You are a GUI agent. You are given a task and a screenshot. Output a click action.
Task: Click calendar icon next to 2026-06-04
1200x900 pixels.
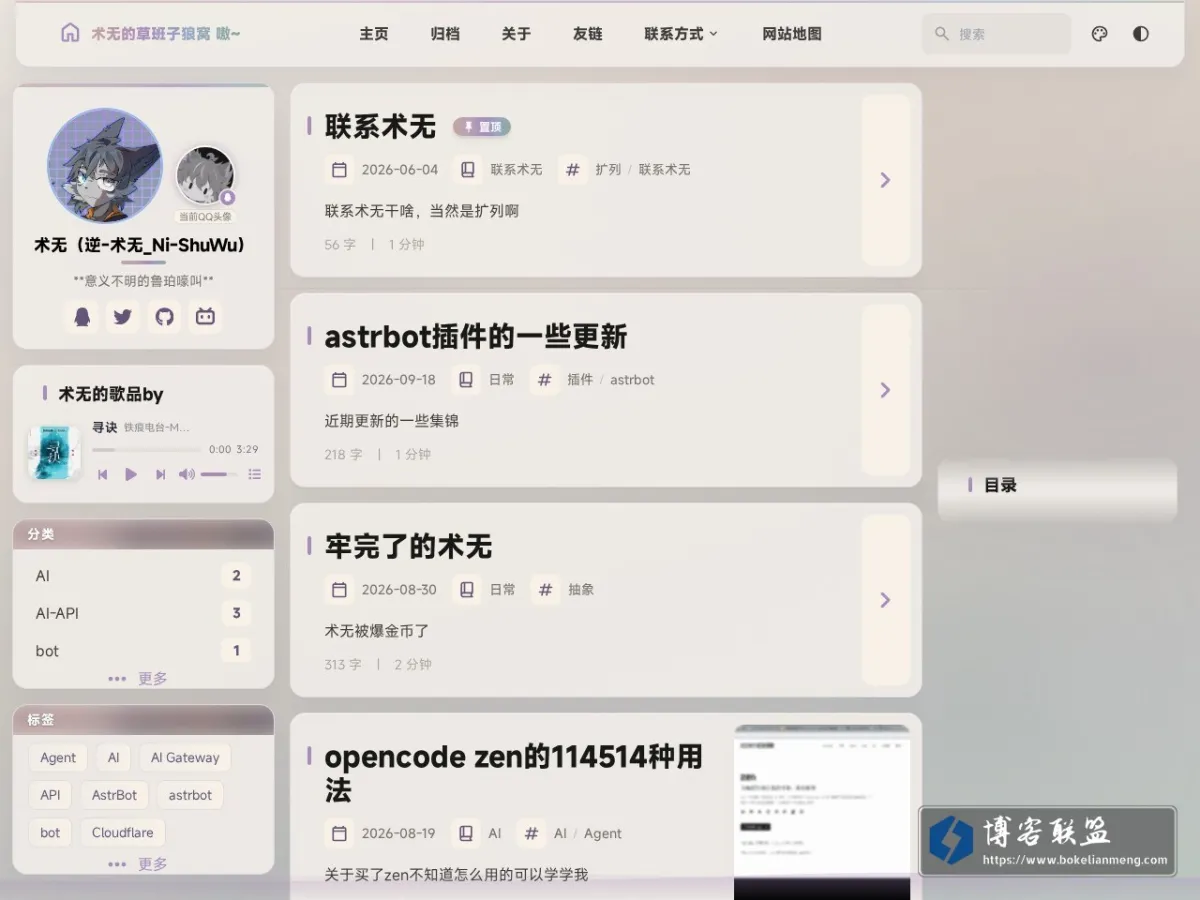339,170
